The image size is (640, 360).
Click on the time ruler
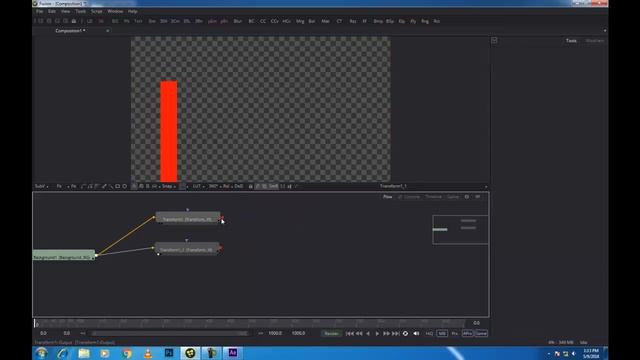(249, 323)
